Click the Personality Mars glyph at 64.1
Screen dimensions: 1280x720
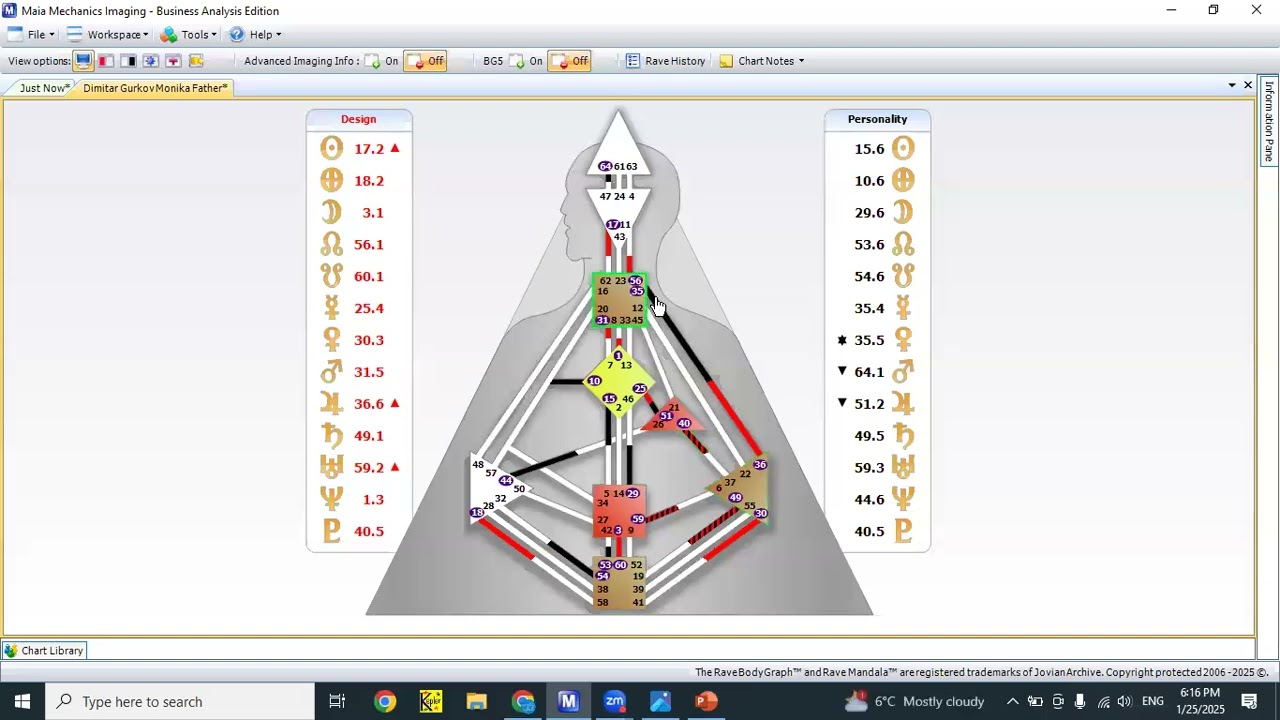903,372
